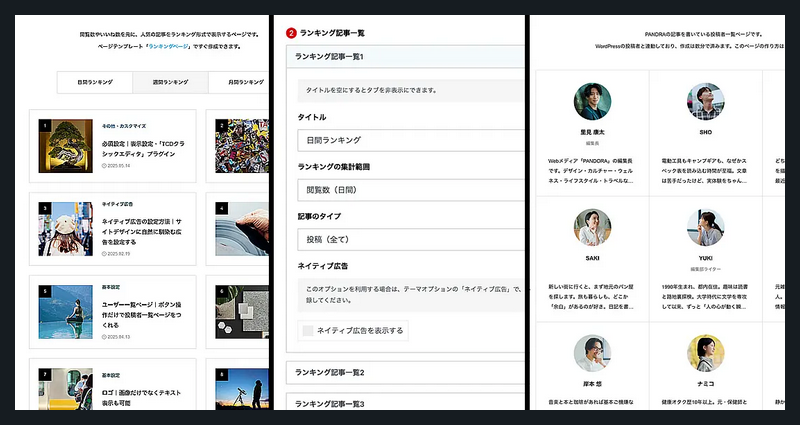Click the ネイティブ広告 category label on rank 3 card

click(x=117, y=204)
